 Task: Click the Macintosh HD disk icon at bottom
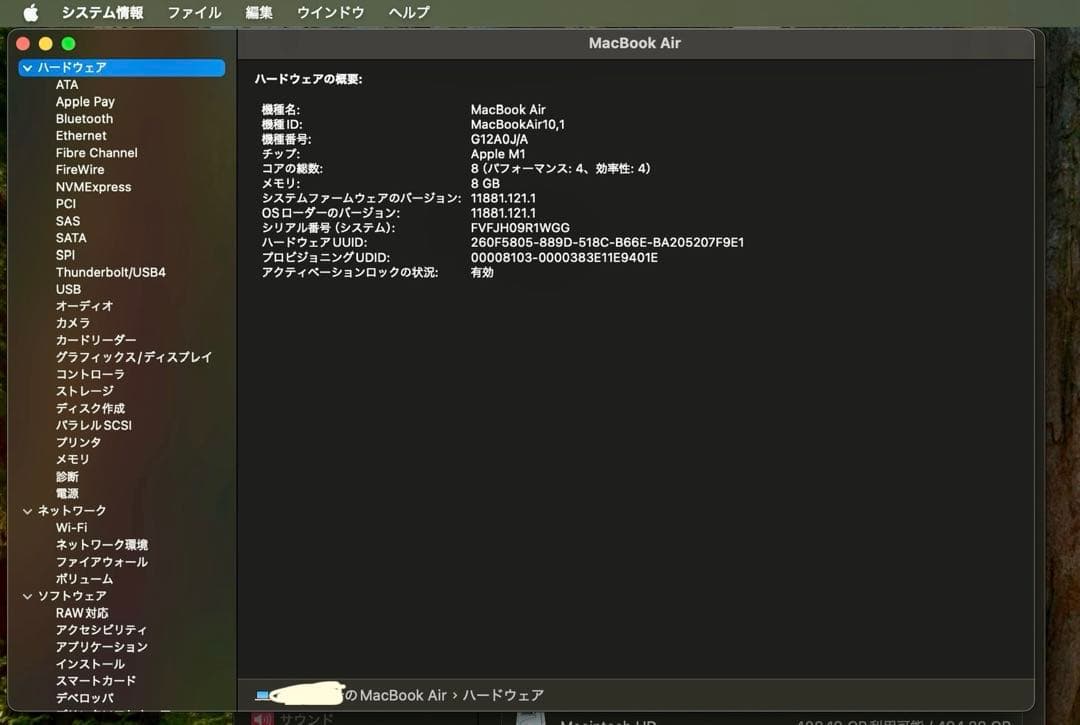click(x=530, y=718)
